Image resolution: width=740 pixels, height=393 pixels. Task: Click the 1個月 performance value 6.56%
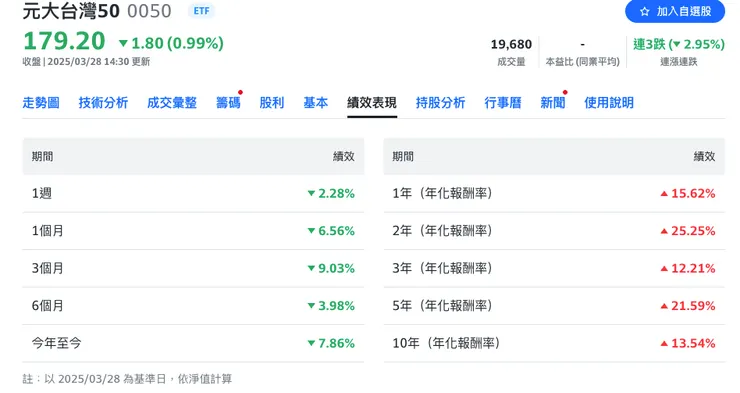coord(331,231)
